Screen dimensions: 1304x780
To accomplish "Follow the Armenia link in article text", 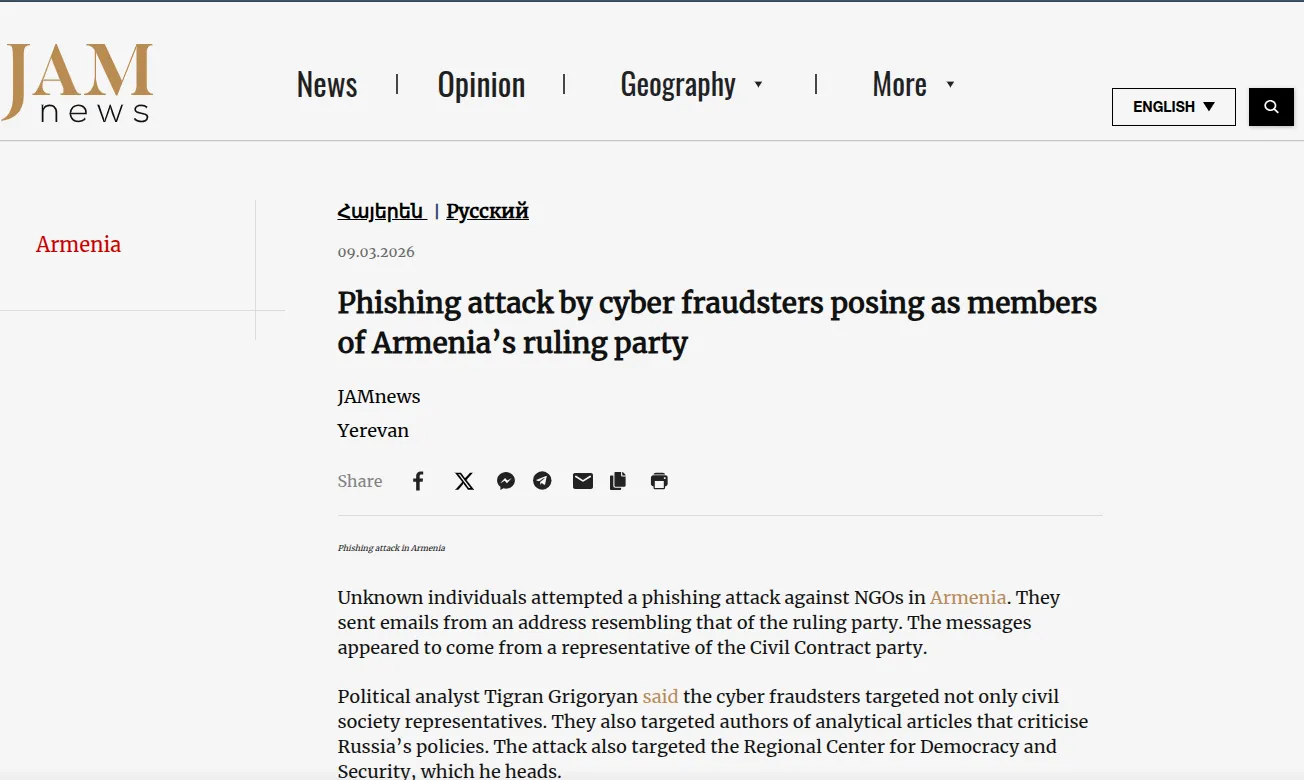I will (967, 597).
